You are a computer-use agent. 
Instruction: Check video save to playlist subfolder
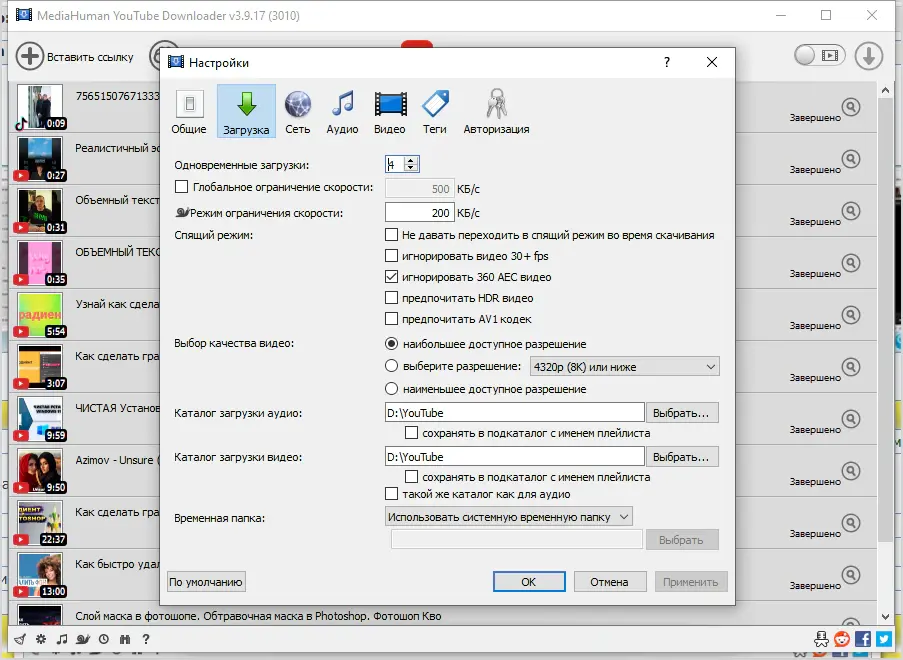pos(411,477)
